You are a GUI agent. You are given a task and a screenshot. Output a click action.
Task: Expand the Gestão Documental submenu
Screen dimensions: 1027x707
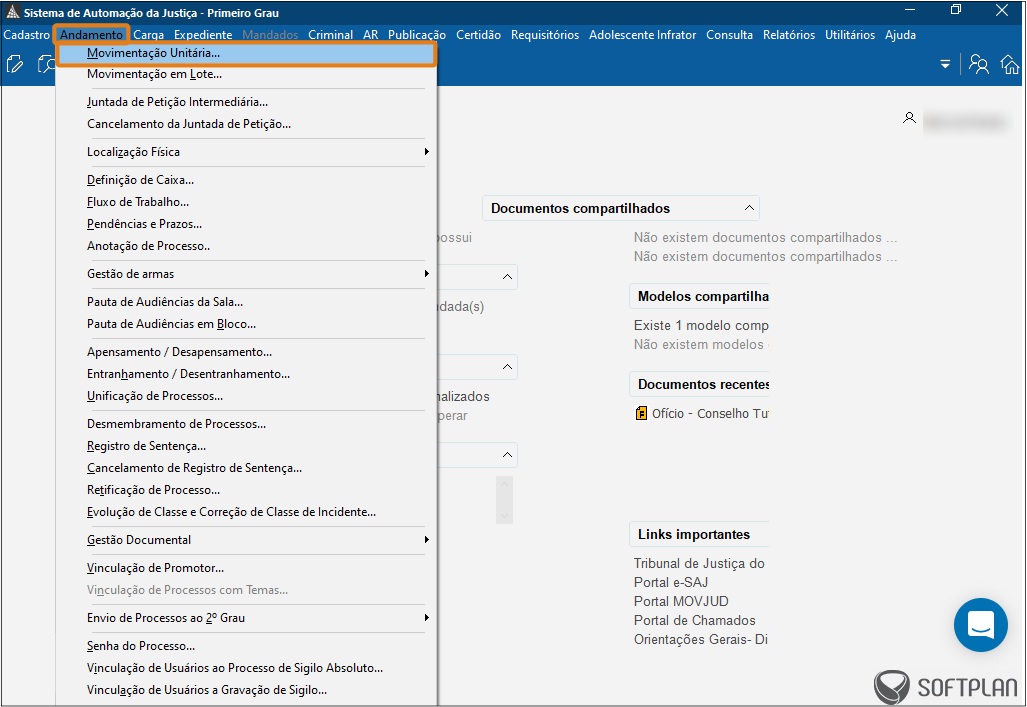[x=426, y=540]
